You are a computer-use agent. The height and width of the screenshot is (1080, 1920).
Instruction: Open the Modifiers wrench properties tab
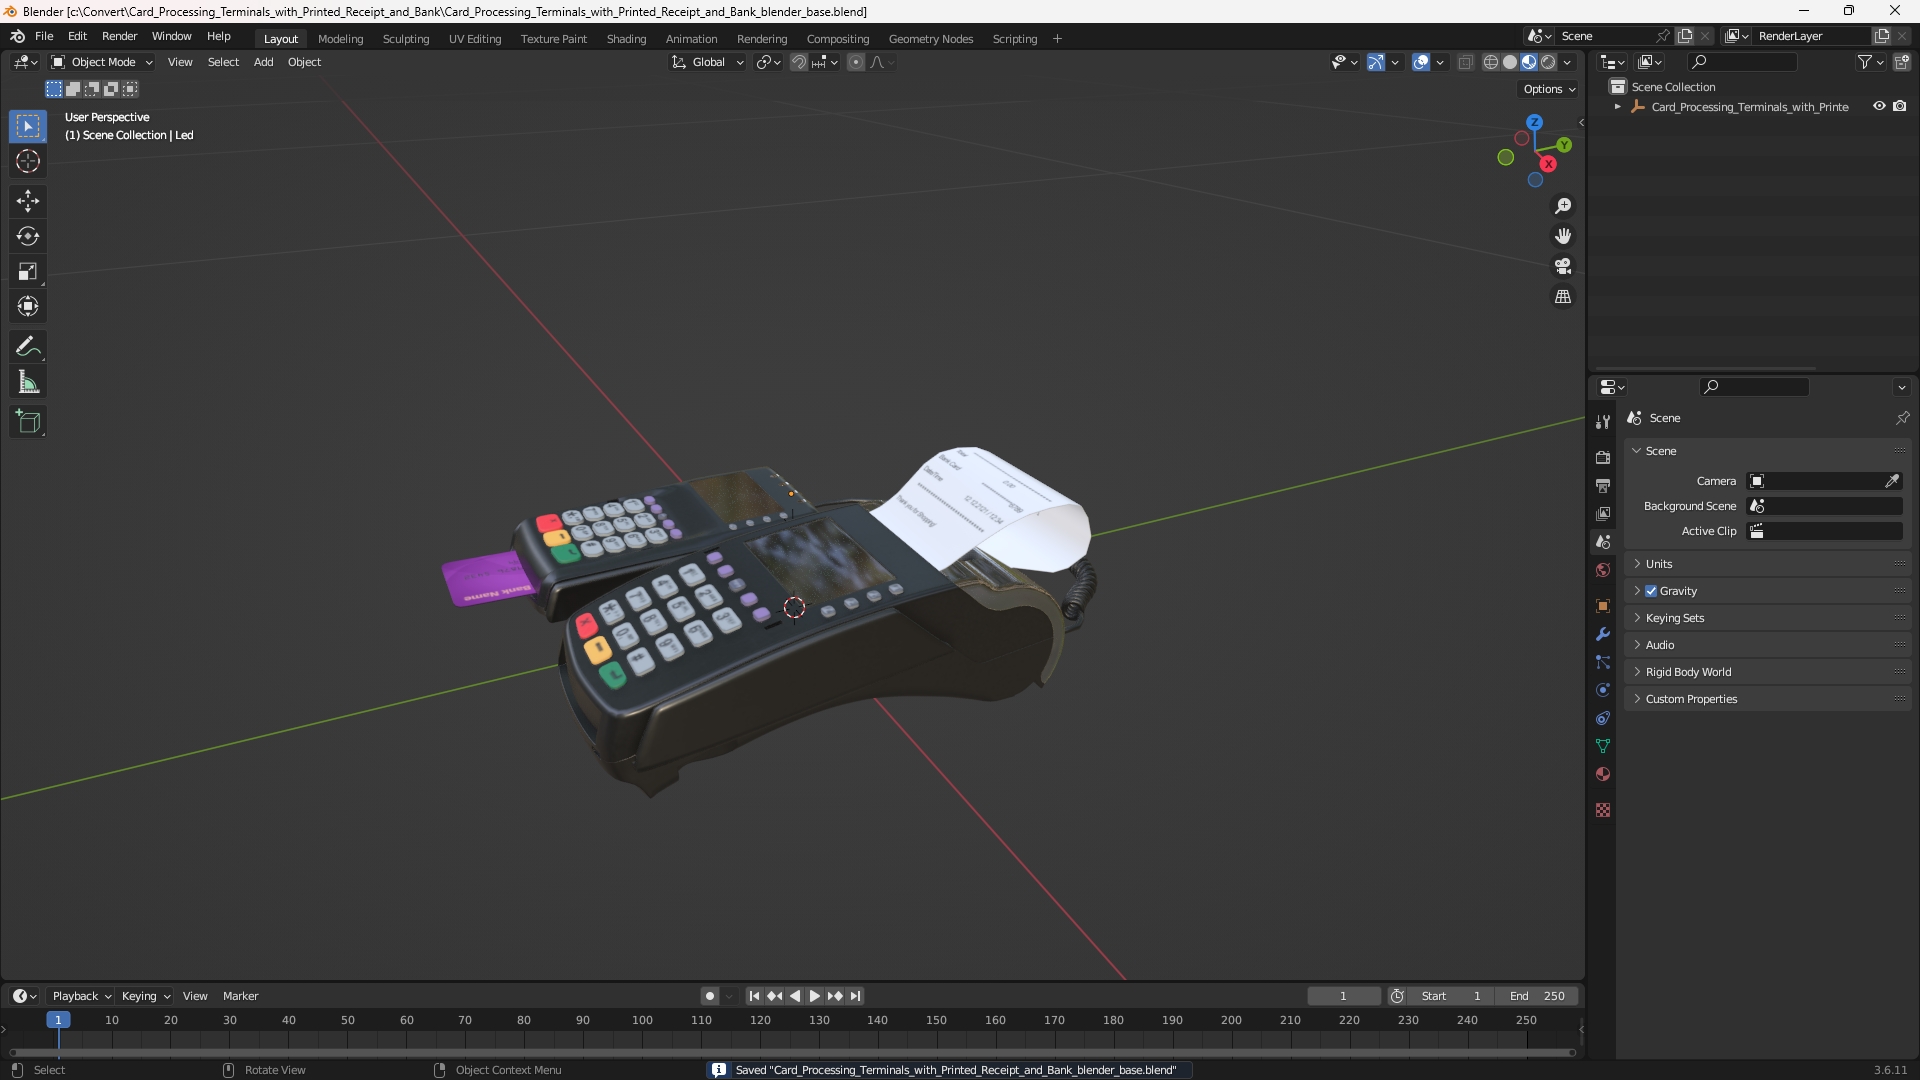coord(1603,634)
